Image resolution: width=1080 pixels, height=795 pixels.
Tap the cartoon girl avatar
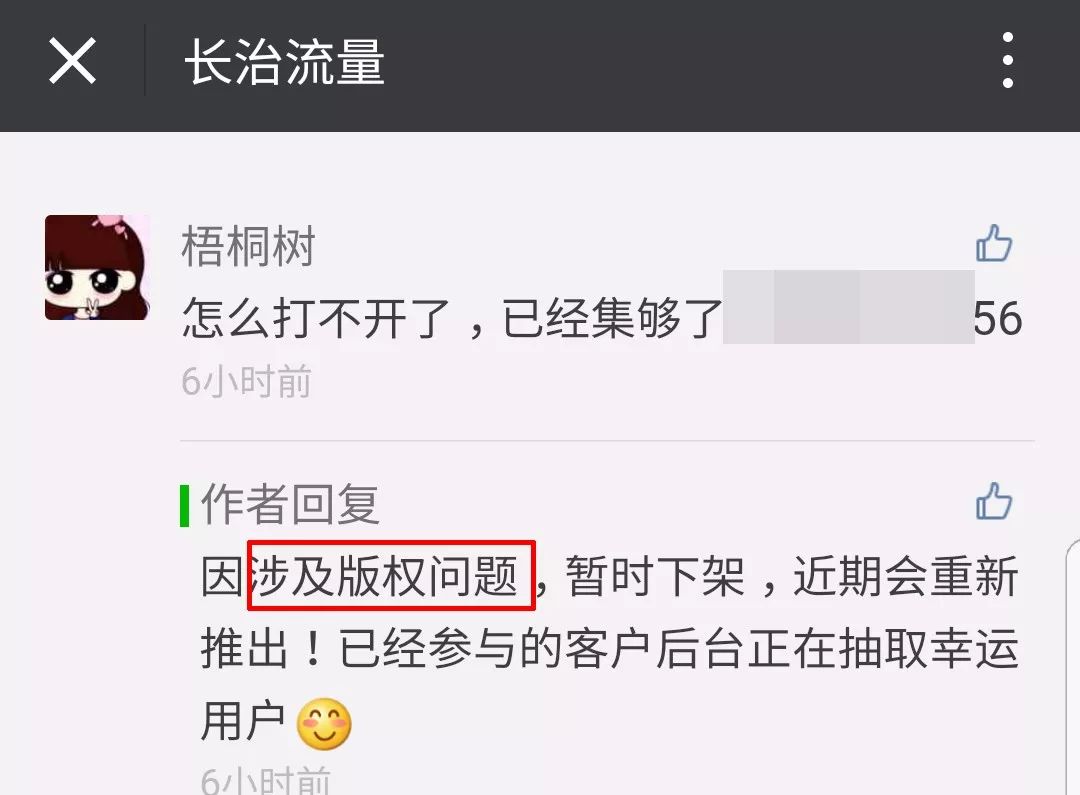(x=97, y=267)
